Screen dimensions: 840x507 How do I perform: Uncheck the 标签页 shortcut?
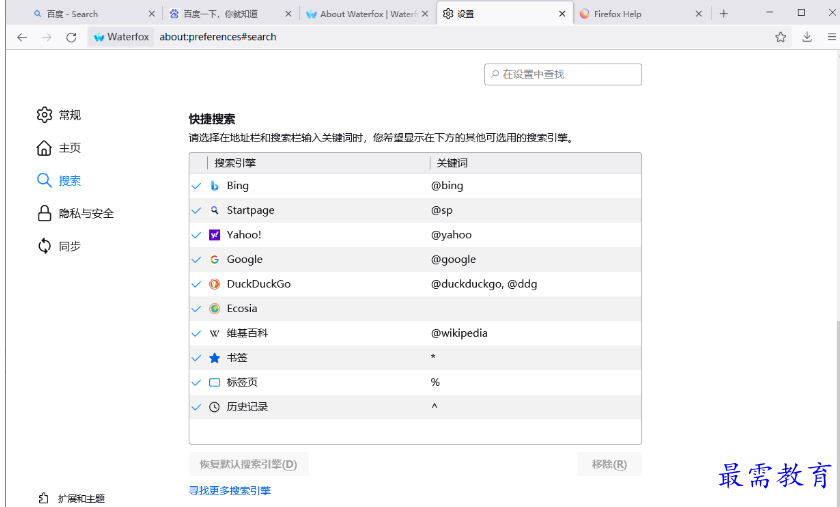196,382
